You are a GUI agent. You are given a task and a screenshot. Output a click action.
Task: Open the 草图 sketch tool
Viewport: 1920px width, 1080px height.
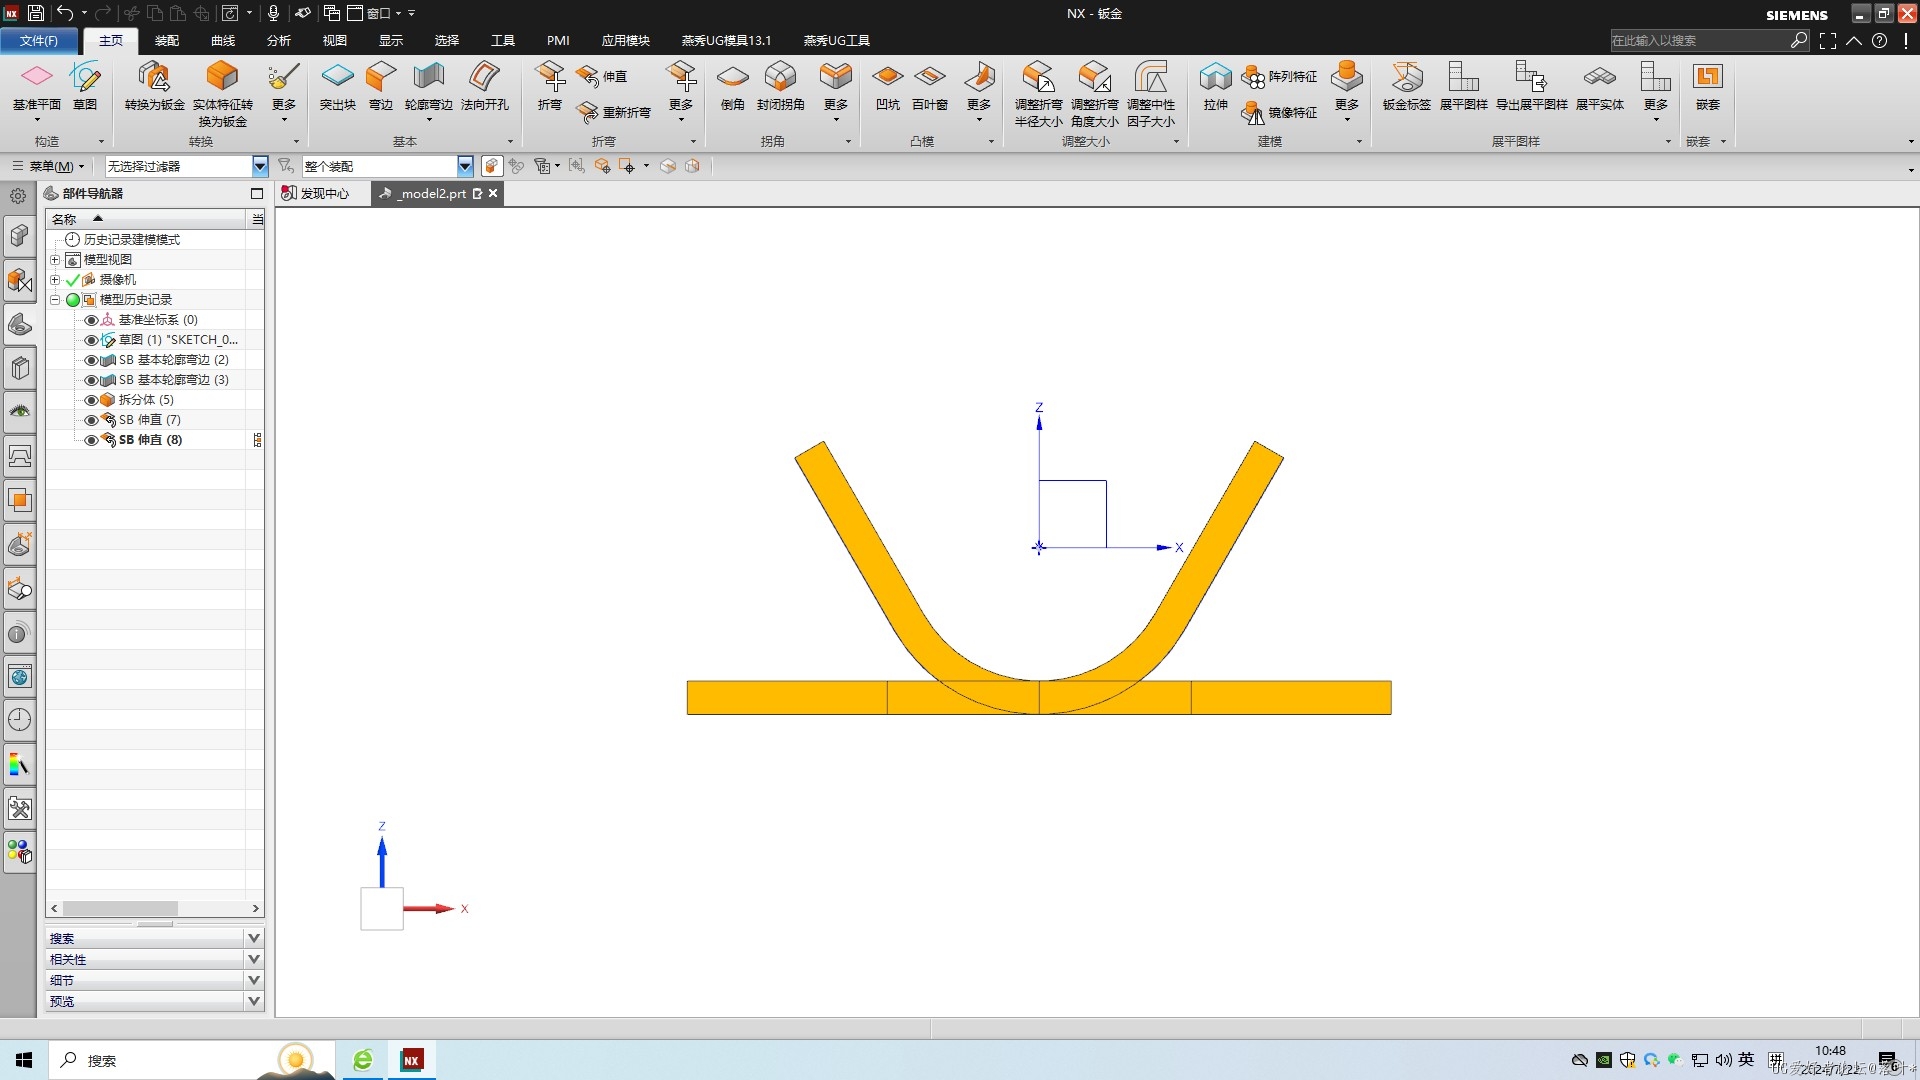[85, 86]
